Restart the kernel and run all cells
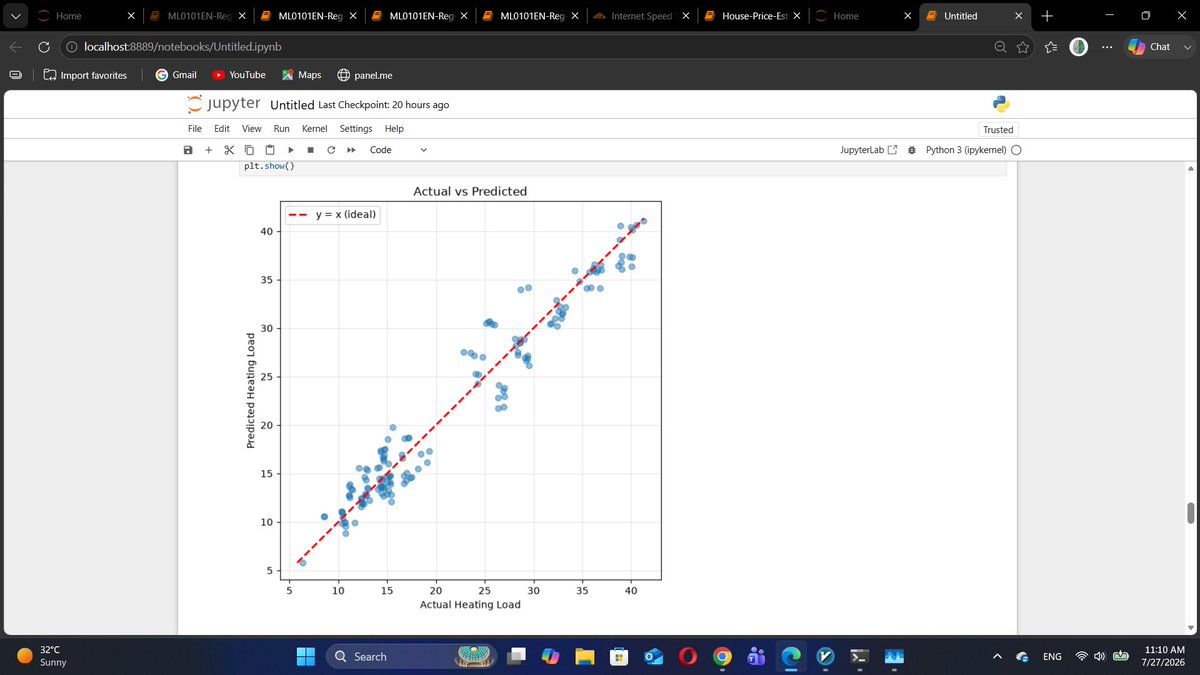The width and height of the screenshot is (1200, 675). 351,150
